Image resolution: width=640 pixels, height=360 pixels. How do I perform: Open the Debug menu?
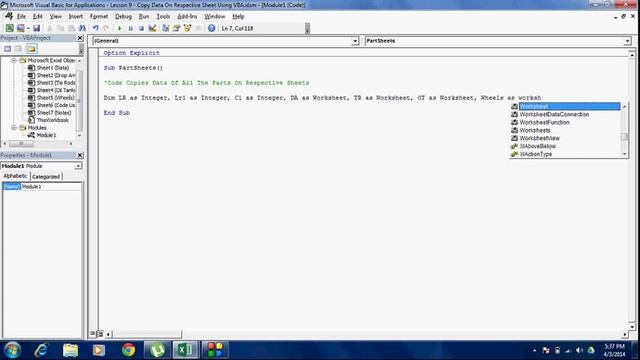point(123,16)
